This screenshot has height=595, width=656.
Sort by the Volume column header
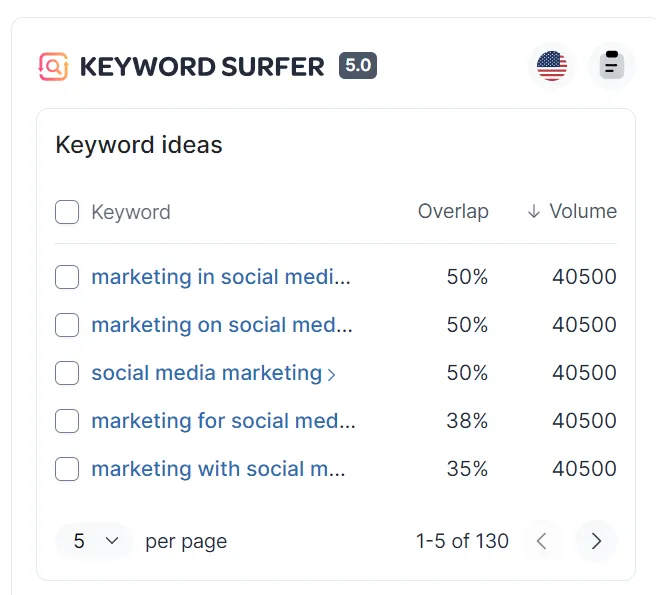click(x=583, y=211)
